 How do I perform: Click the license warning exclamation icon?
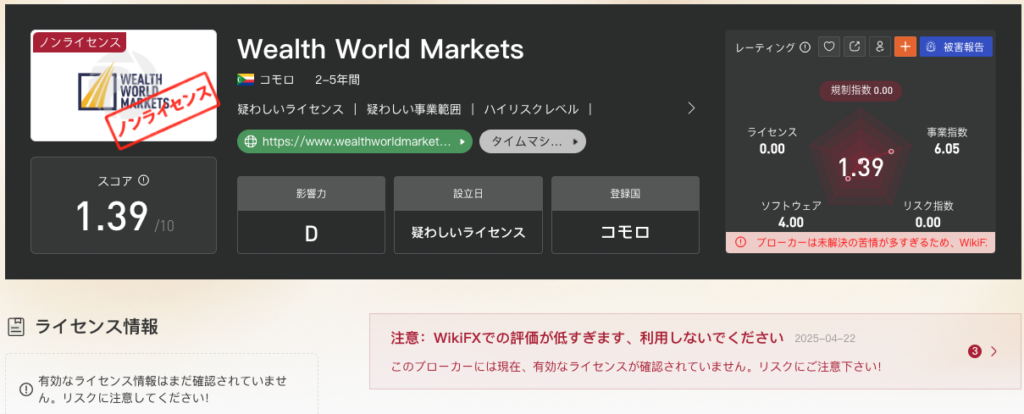click(x=26, y=389)
